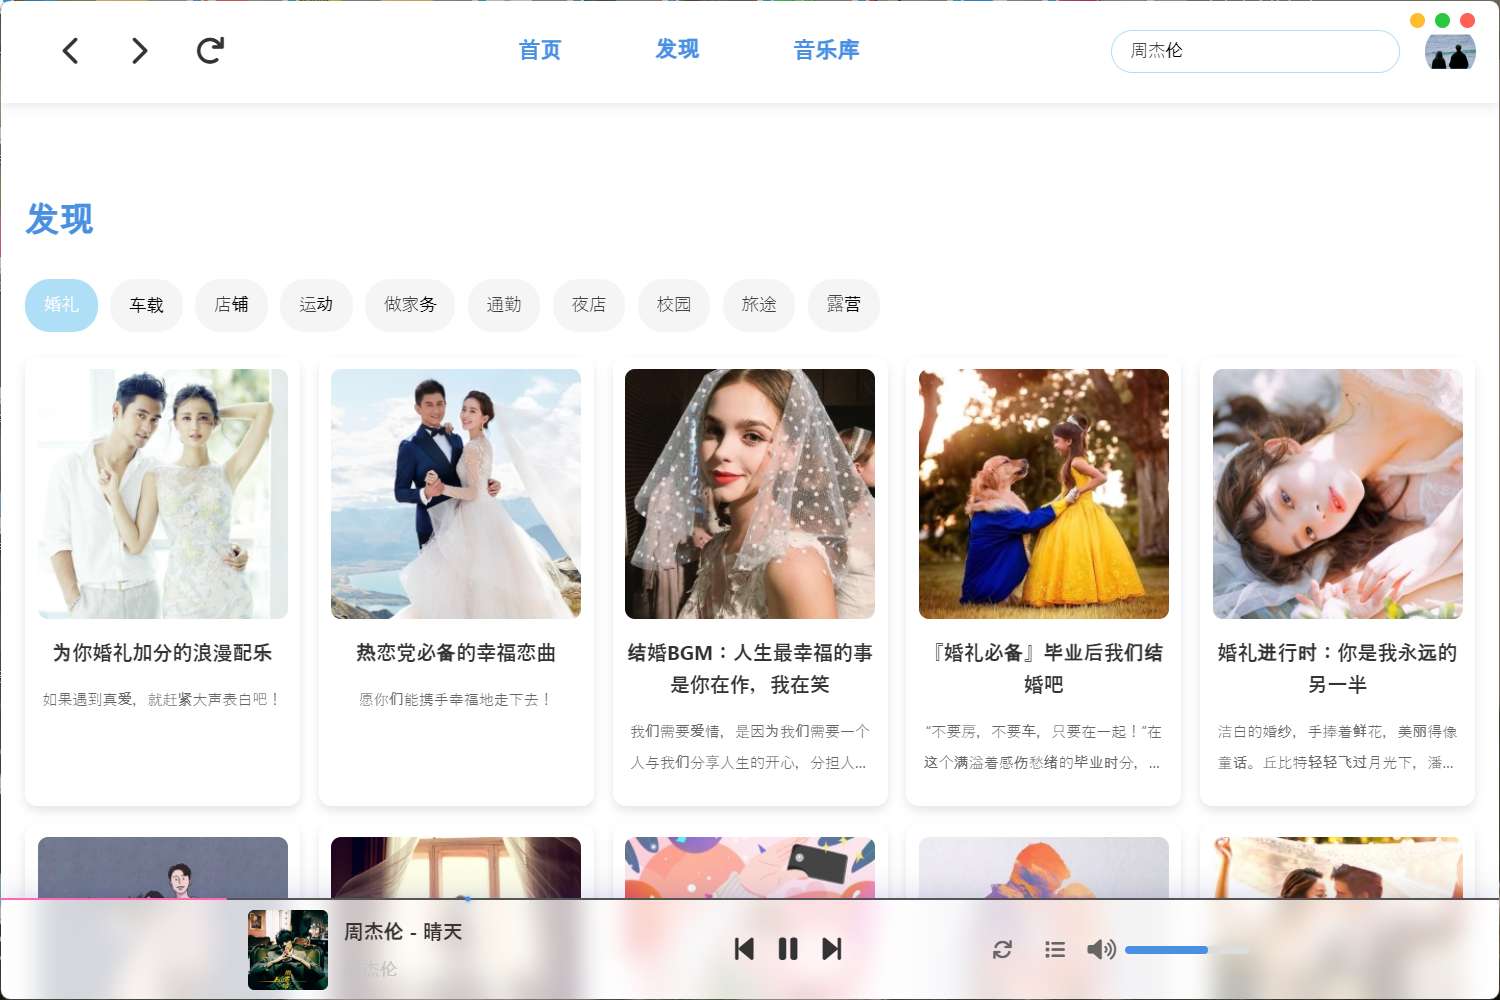Pause the current song
Image resolution: width=1500 pixels, height=1000 pixels.
[788, 949]
